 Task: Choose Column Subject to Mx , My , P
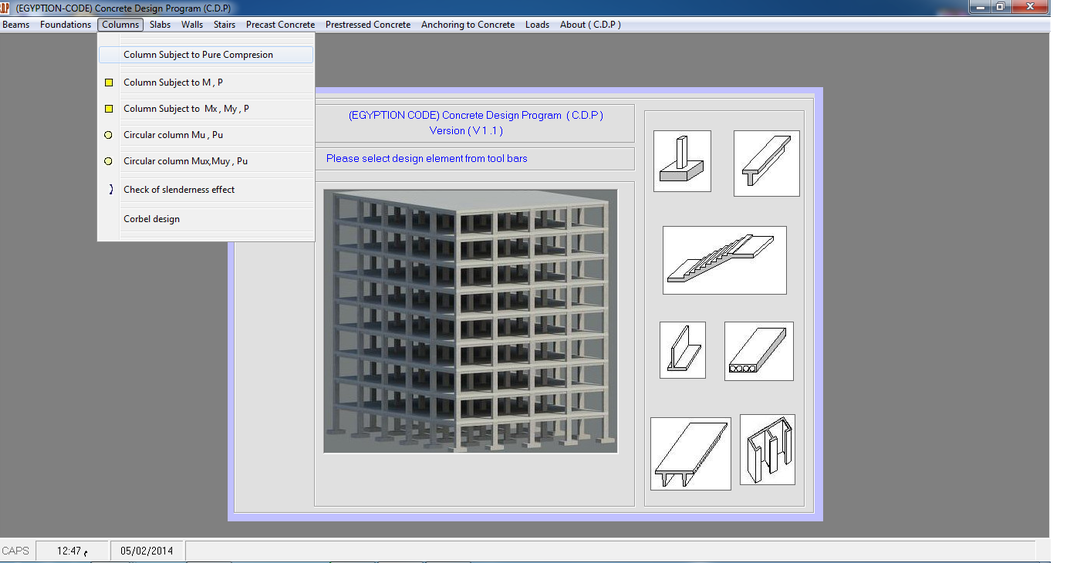pos(206,109)
